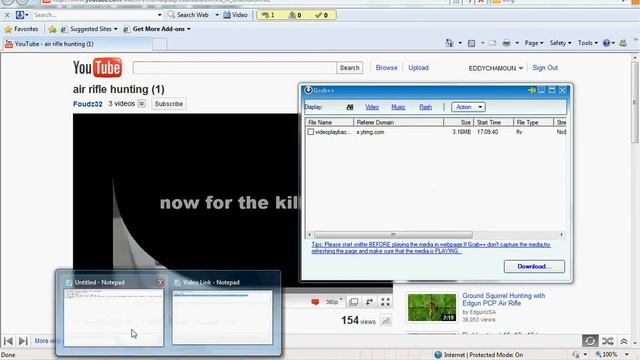Click into the YouTube search field
The height and width of the screenshot is (360, 640).
tap(235, 68)
